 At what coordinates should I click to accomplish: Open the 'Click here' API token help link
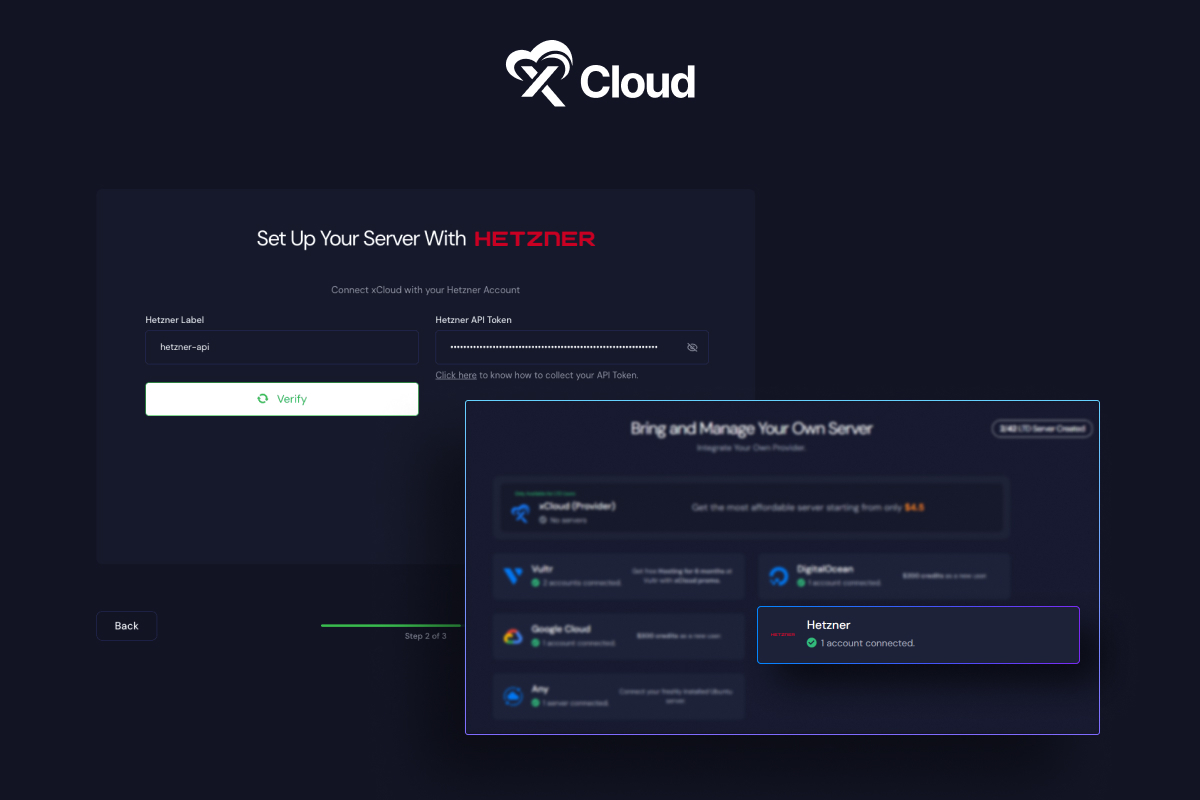click(455, 375)
